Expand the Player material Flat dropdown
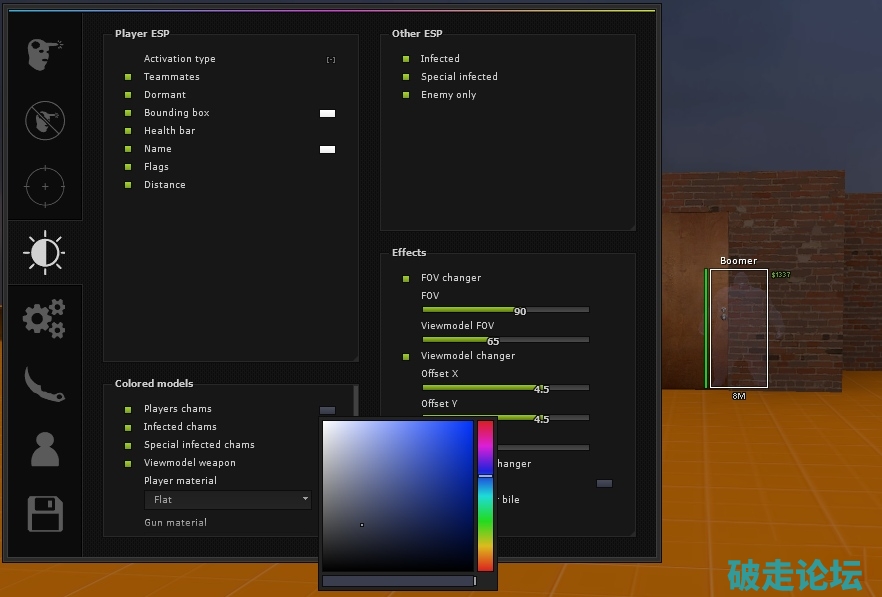This screenshot has height=597, width=882. tap(229, 499)
